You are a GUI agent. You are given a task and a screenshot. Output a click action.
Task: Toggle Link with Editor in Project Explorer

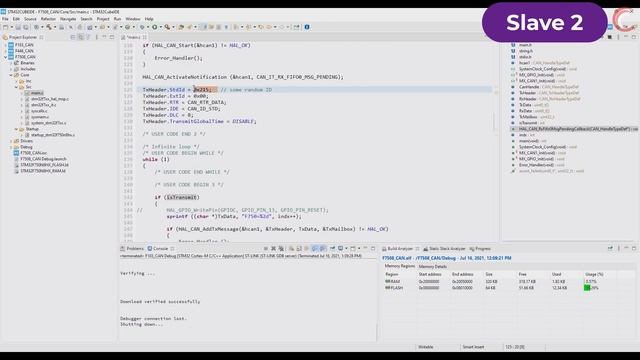[x=81, y=37]
